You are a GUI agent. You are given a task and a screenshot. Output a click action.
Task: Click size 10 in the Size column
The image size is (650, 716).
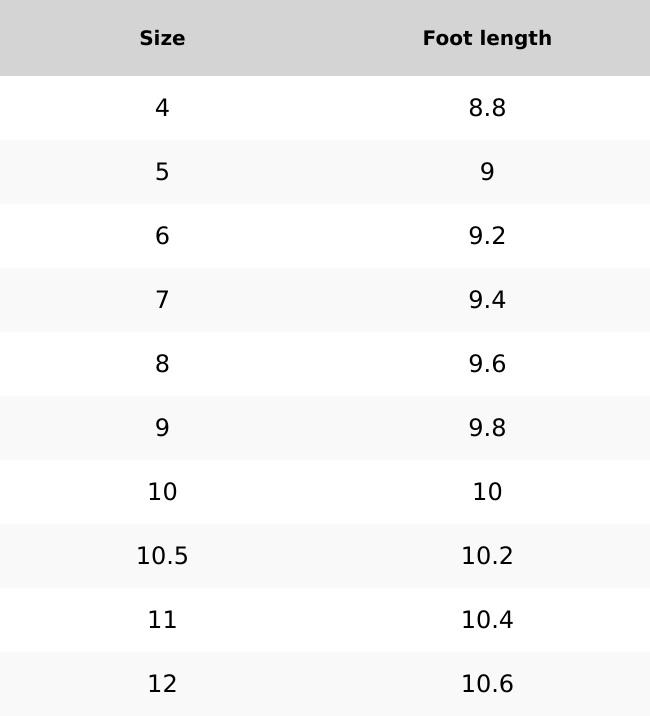click(162, 492)
